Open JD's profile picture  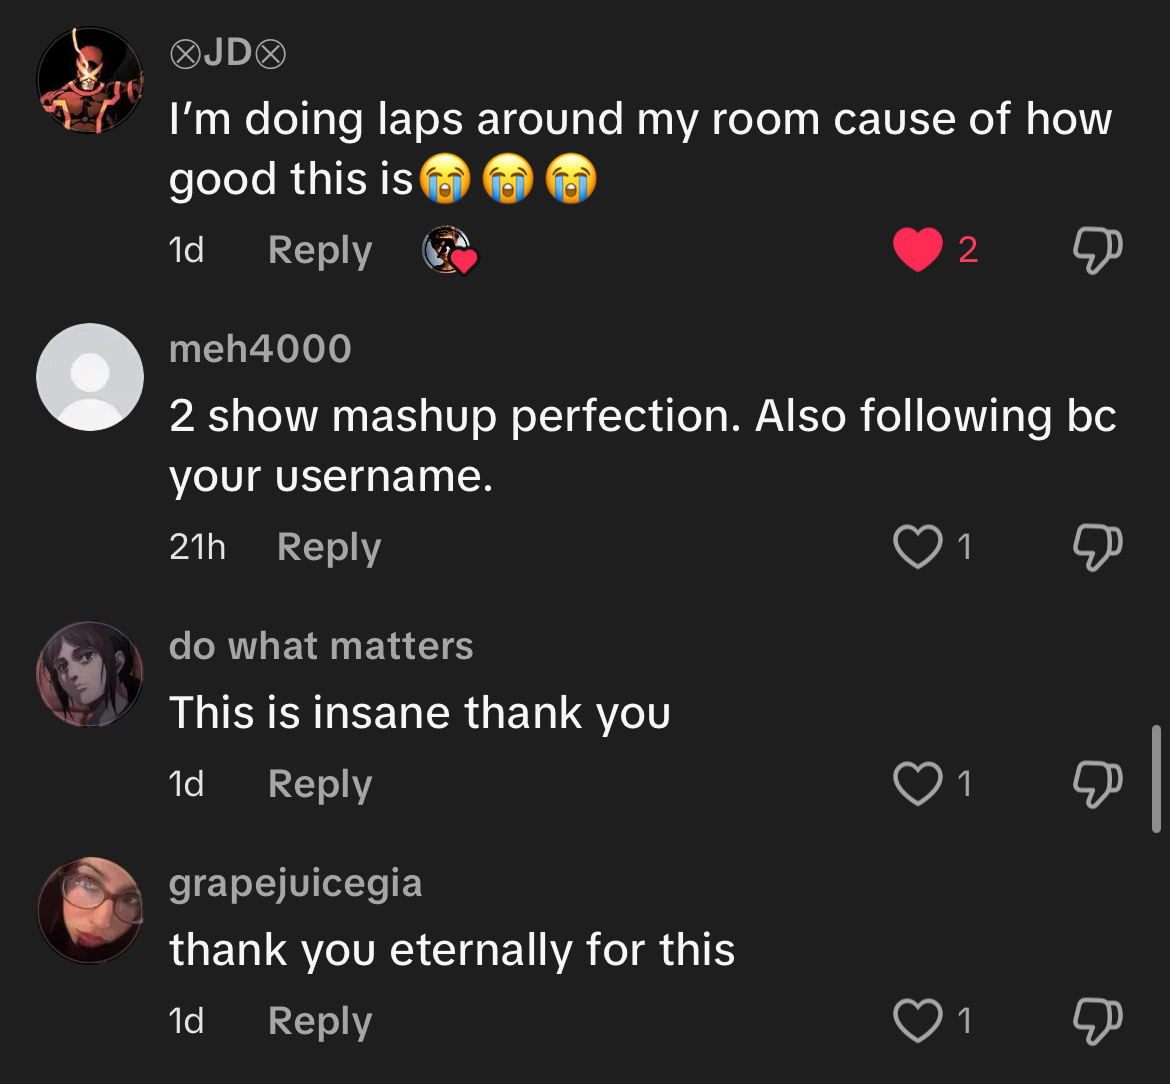click(90, 80)
